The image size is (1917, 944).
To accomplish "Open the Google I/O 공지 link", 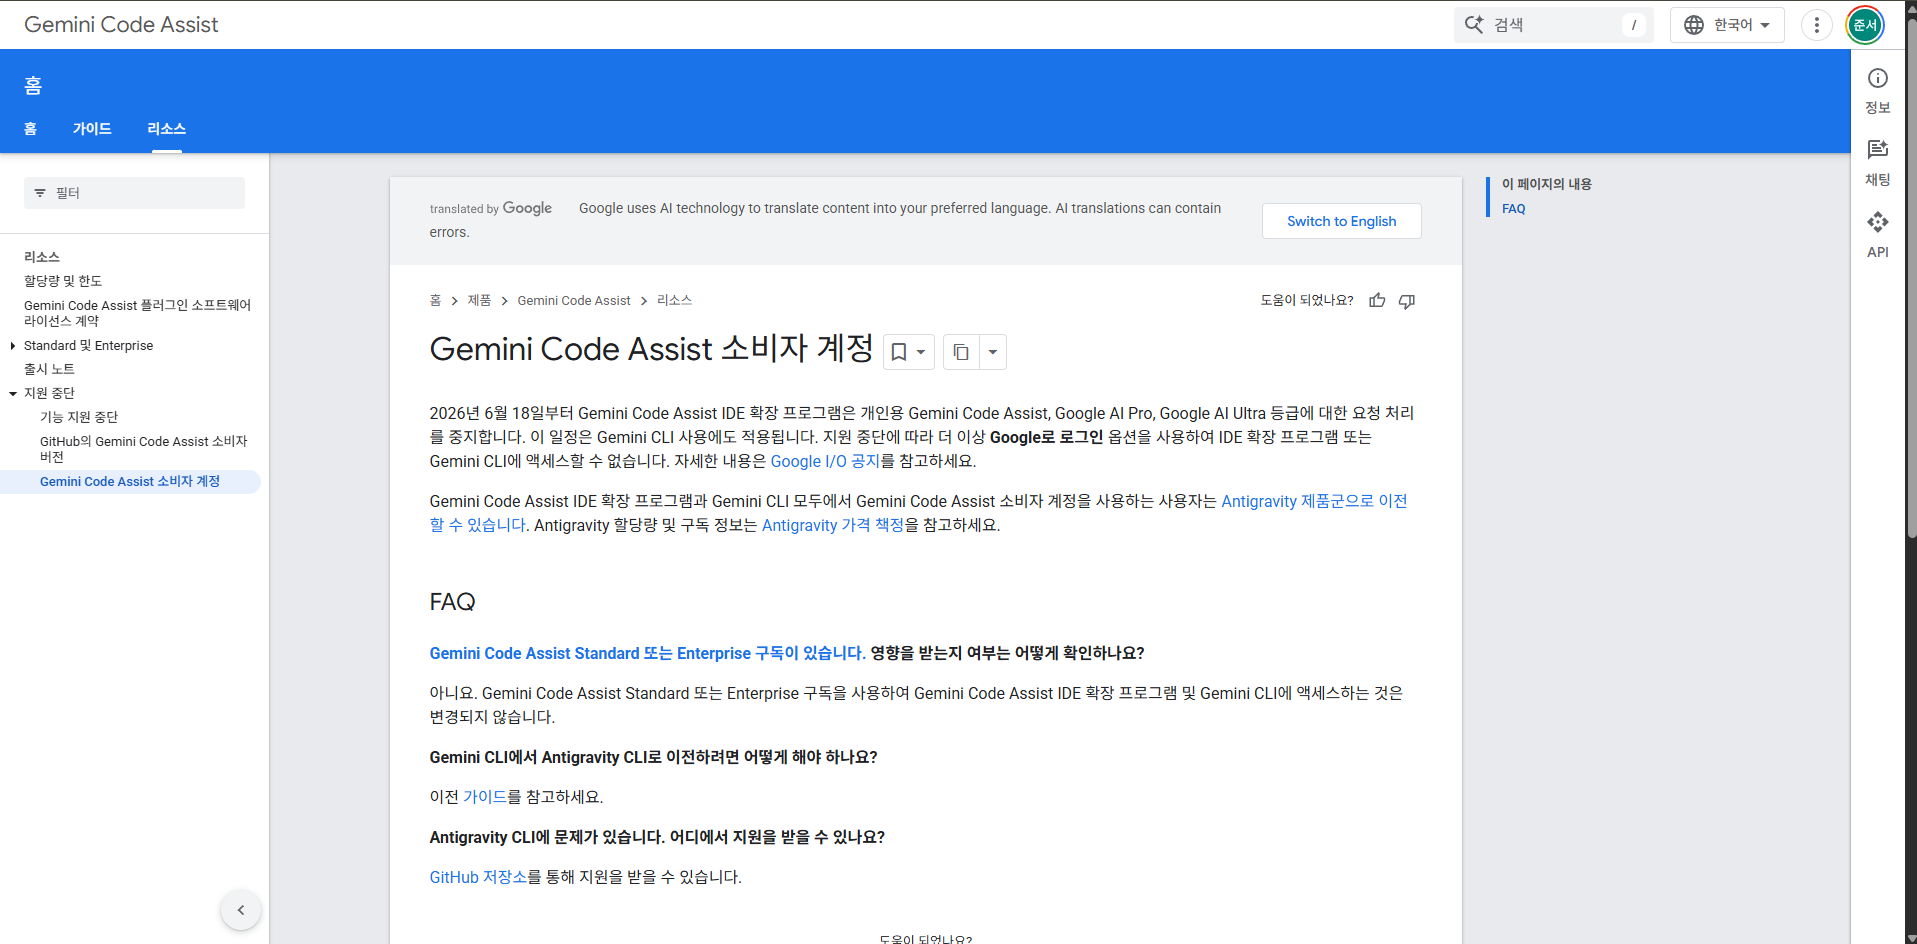I will 825,461.
